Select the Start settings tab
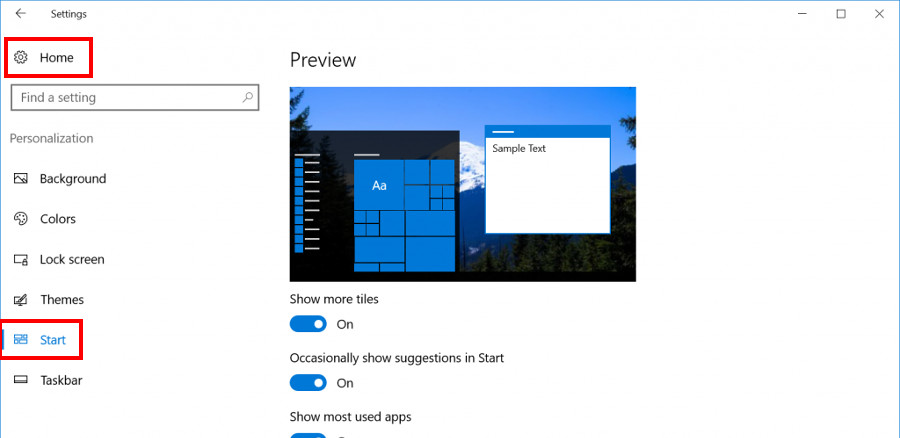This screenshot has height=438, width=900. click(53, 340)
